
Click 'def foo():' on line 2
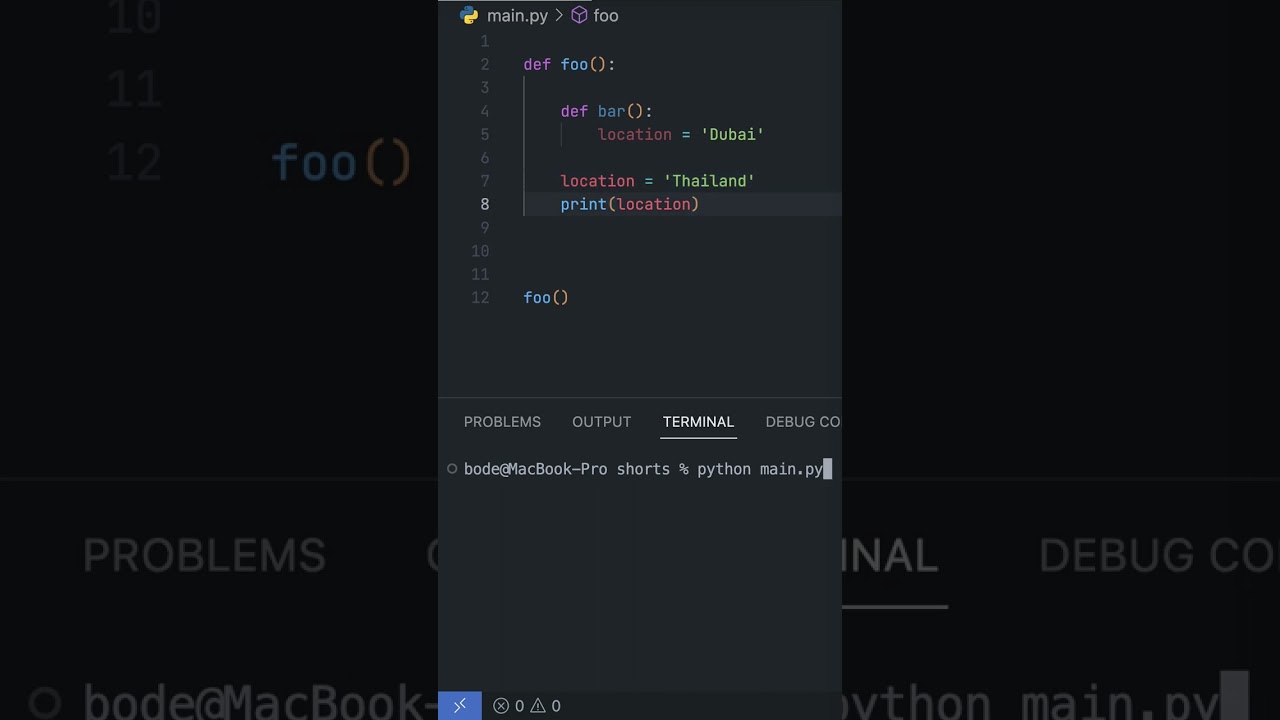pyautogui.click(x=569, y=64)
